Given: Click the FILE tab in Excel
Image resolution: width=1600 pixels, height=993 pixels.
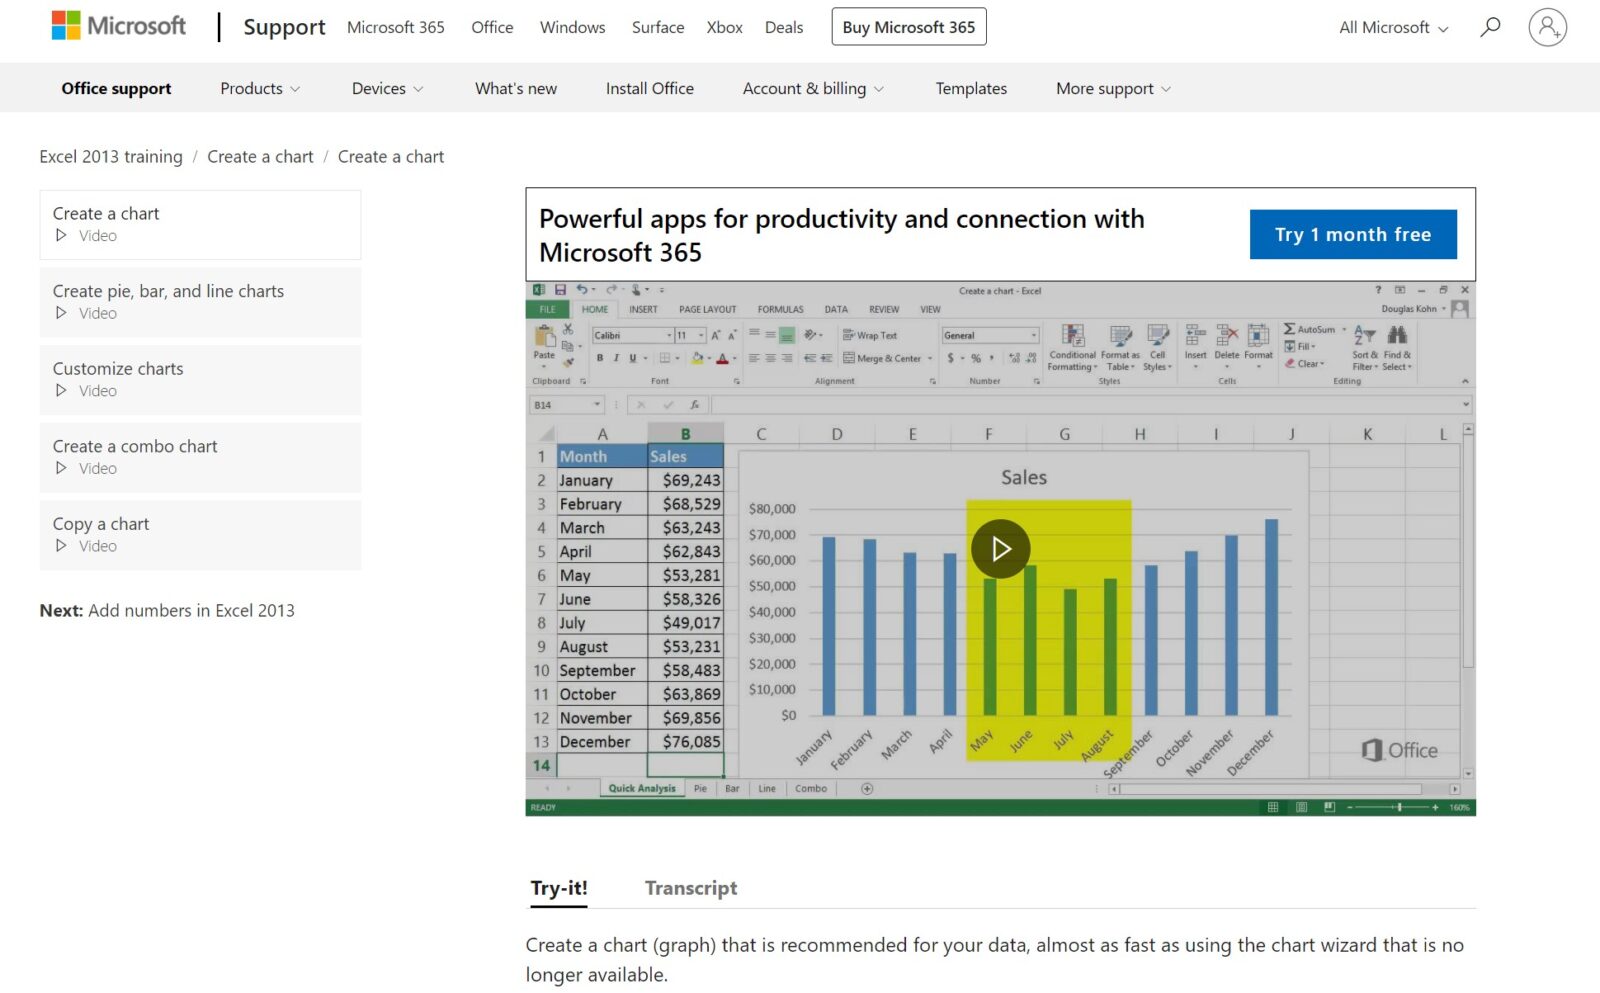Looking at the screenshot, I should tap(547, 309).
